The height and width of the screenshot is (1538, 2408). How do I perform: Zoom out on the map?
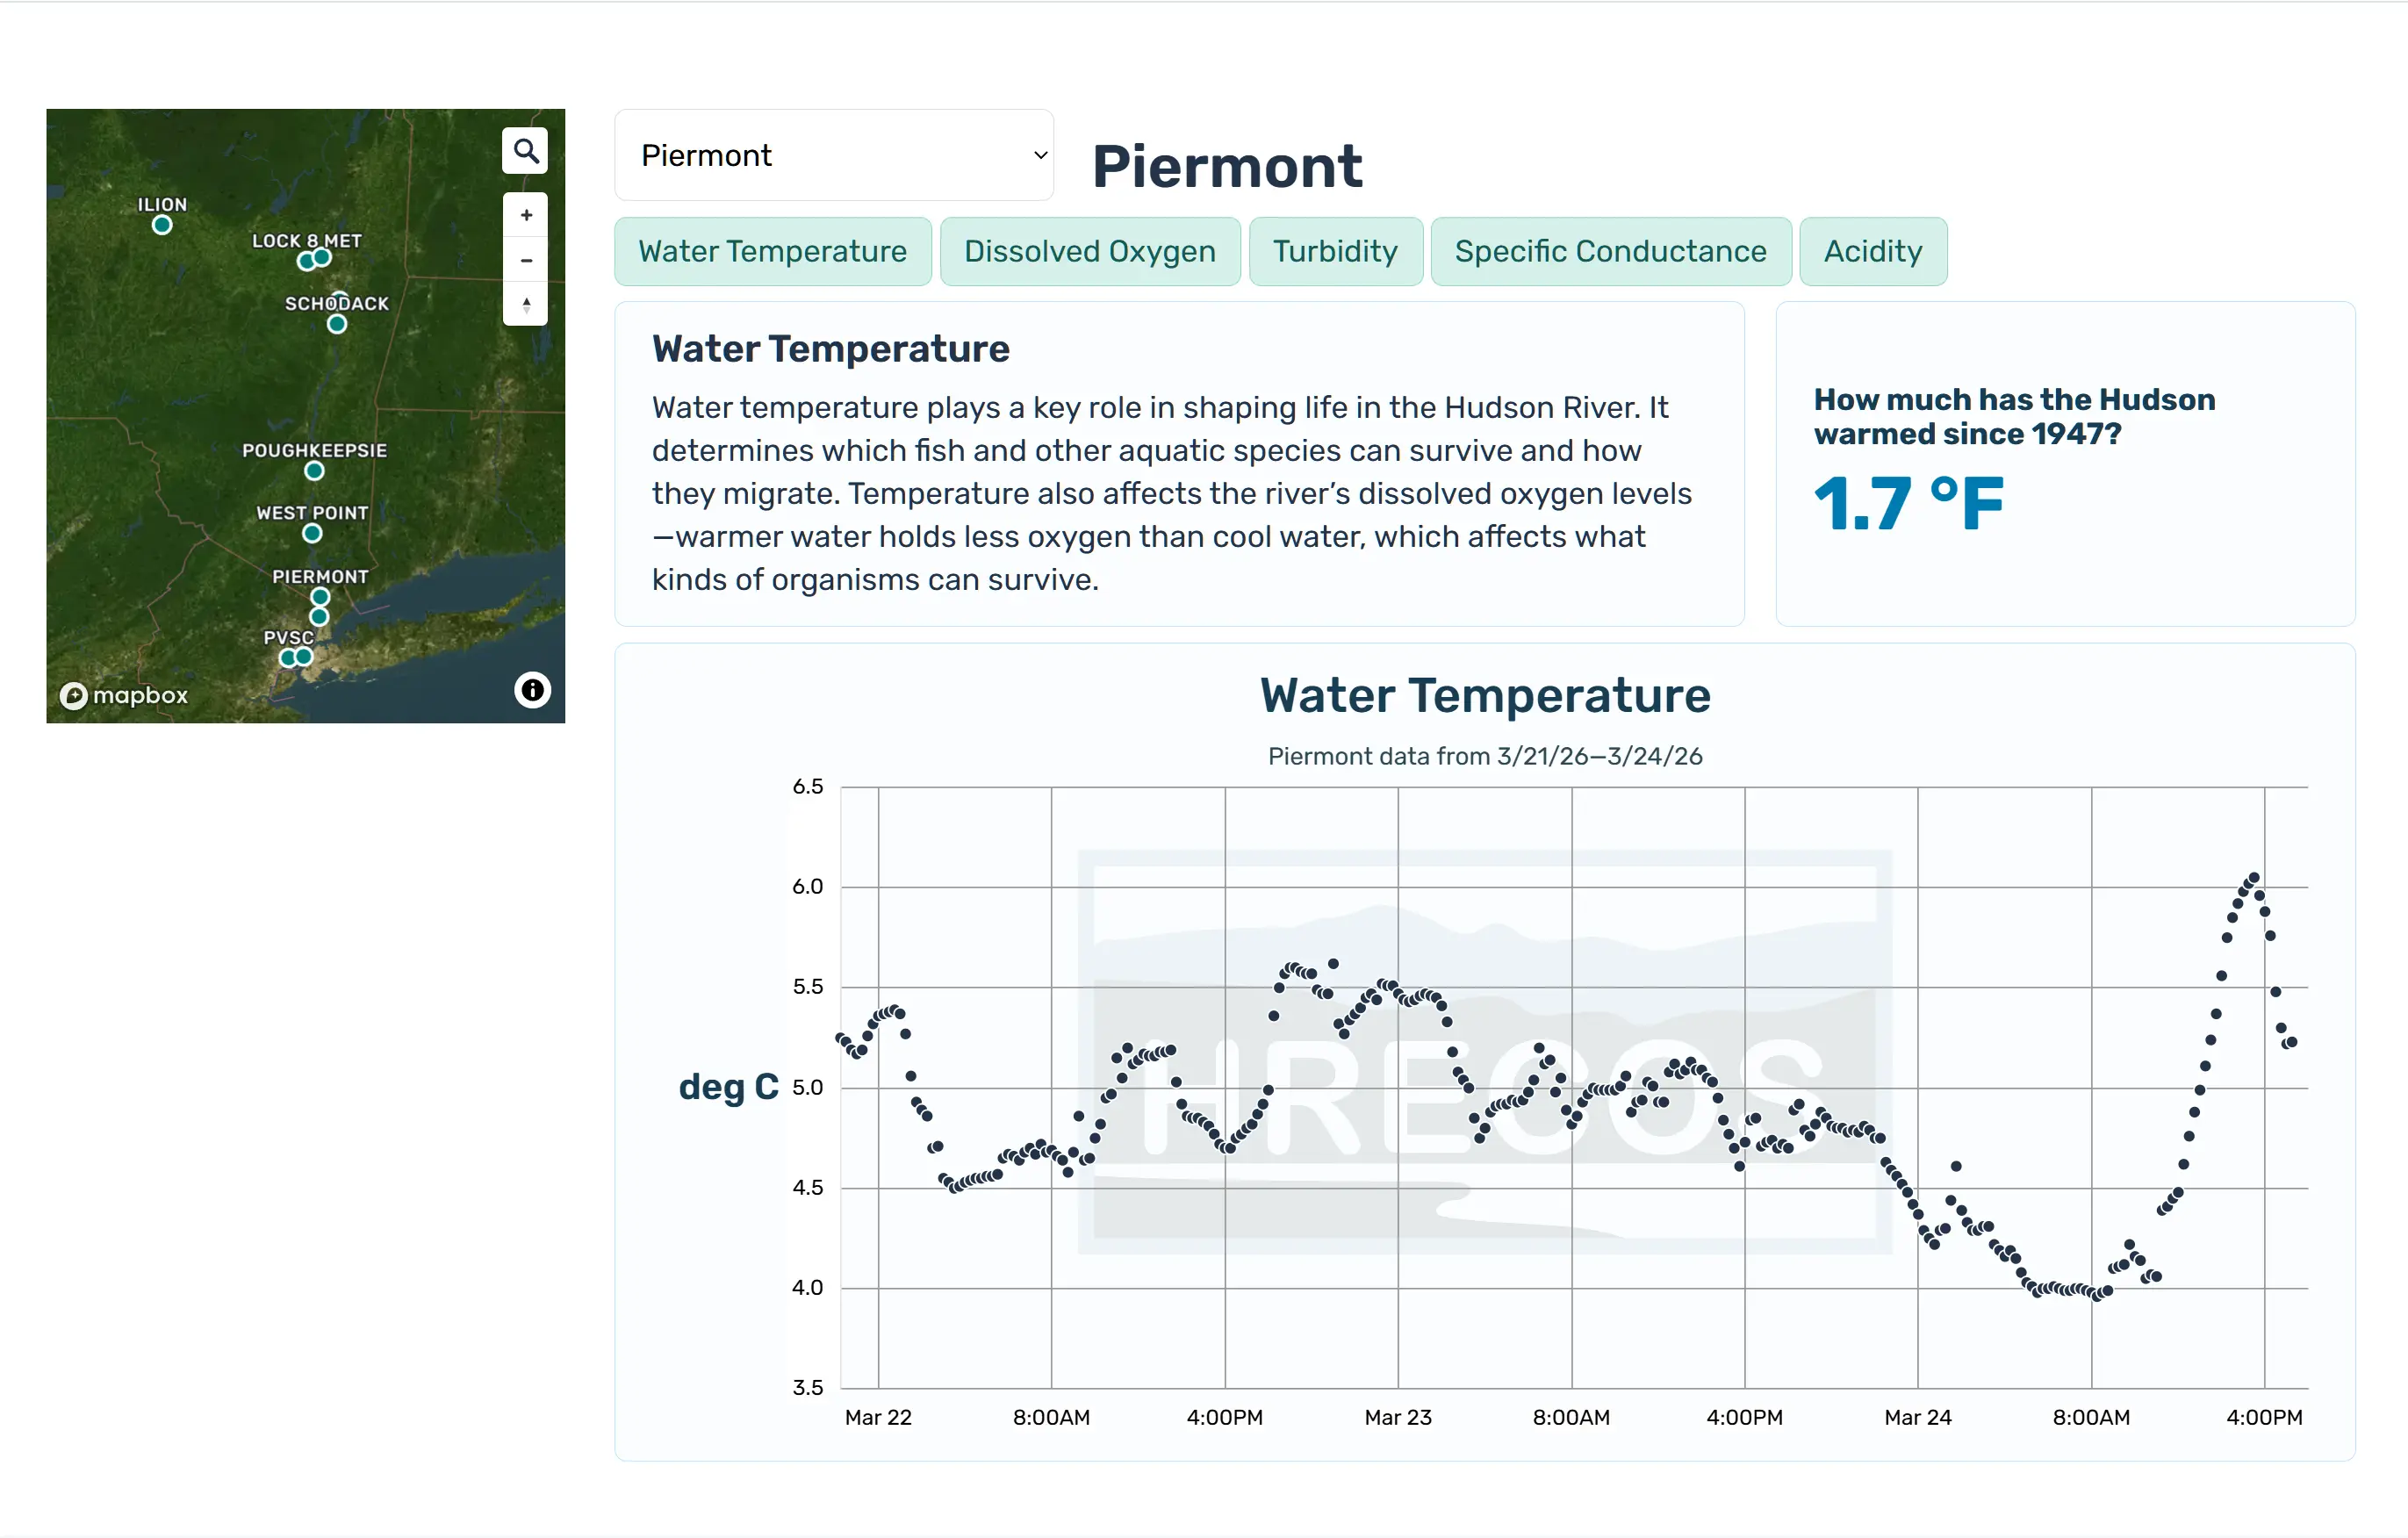click(x=526, y=261)
